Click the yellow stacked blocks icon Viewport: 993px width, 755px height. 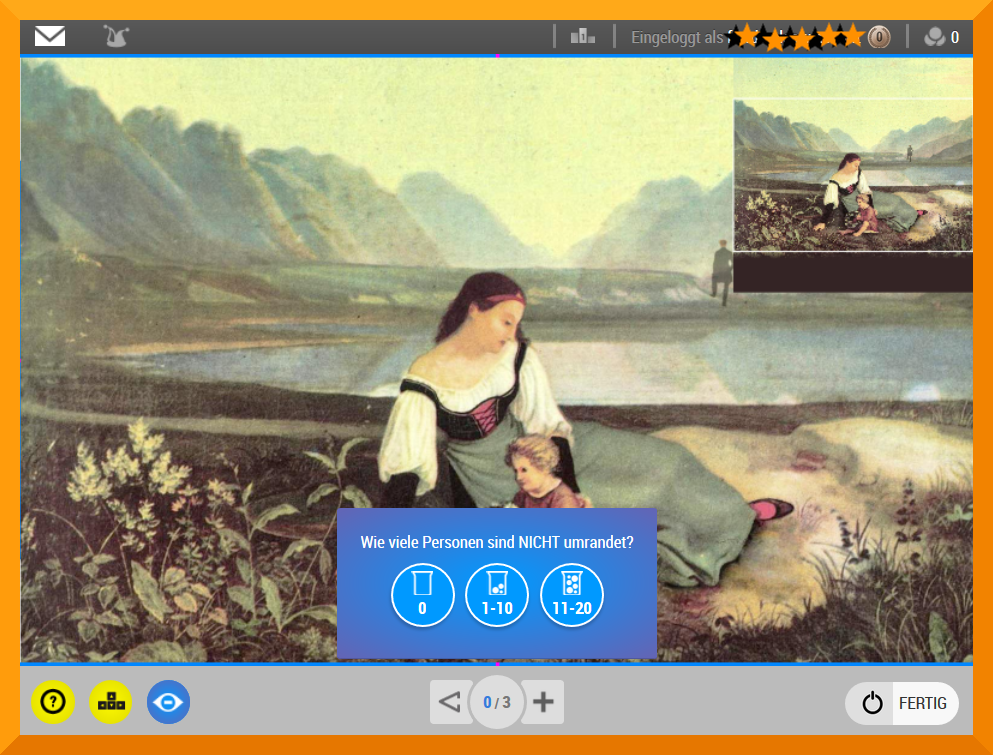coord(111,702)
